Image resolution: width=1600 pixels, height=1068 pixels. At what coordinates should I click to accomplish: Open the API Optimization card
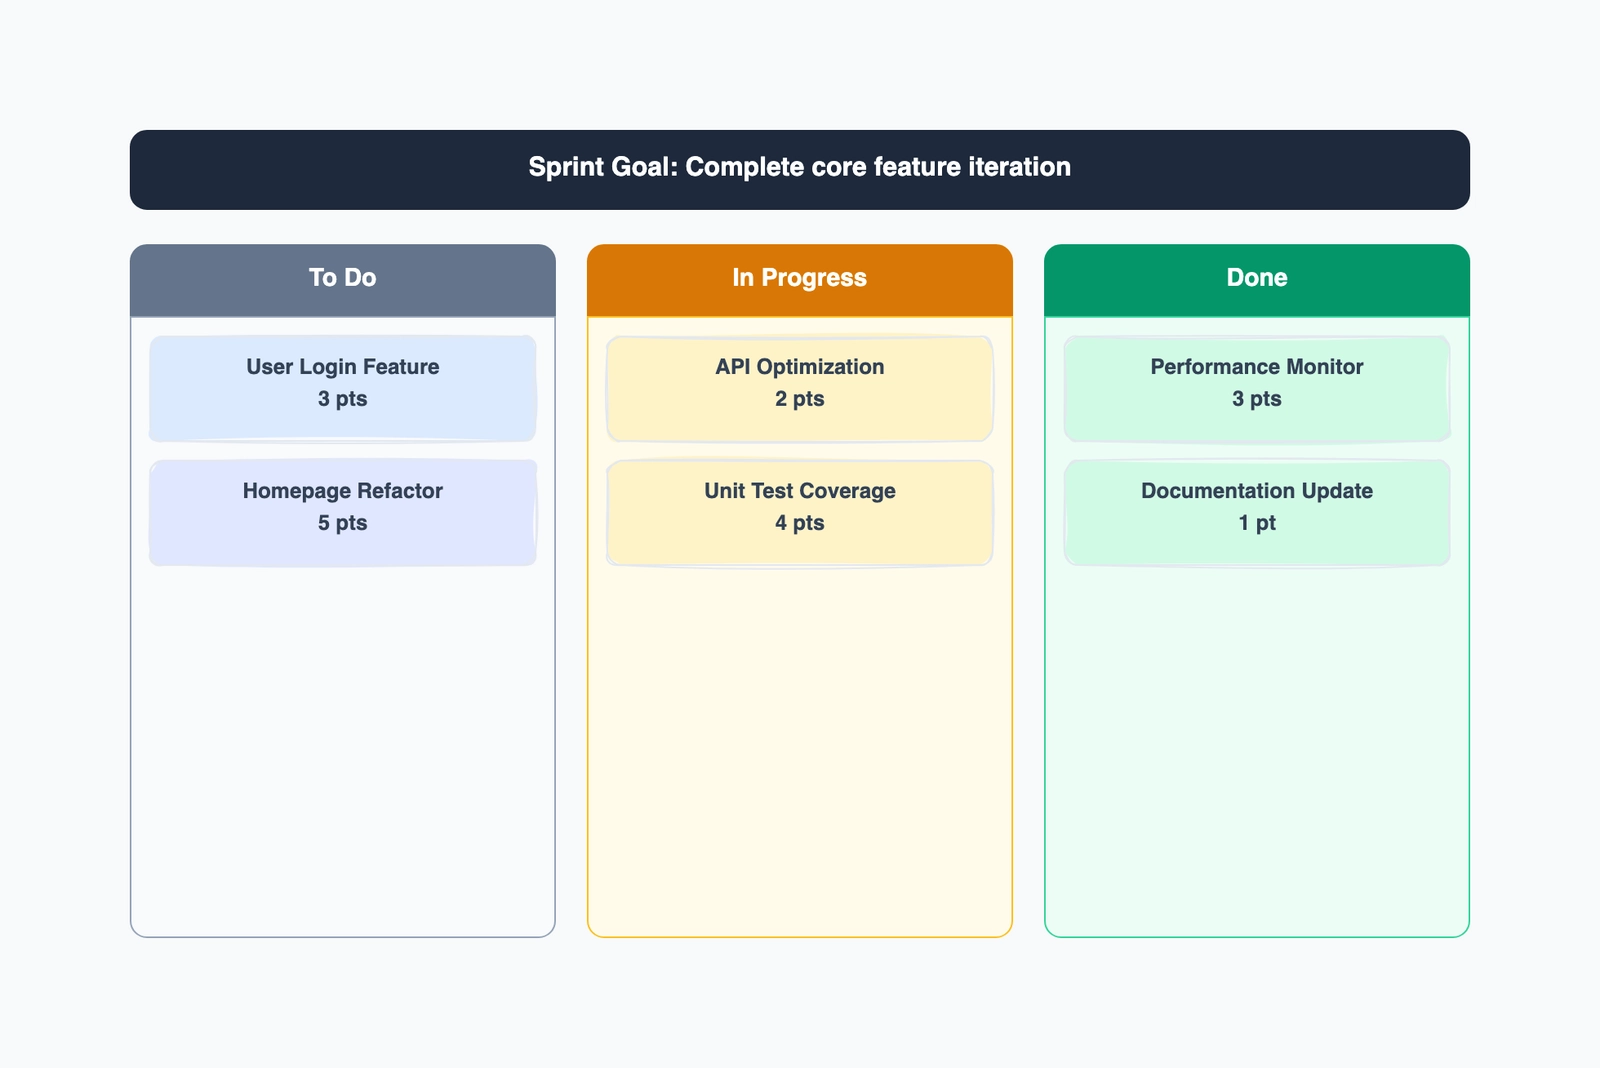pos(799,388)
